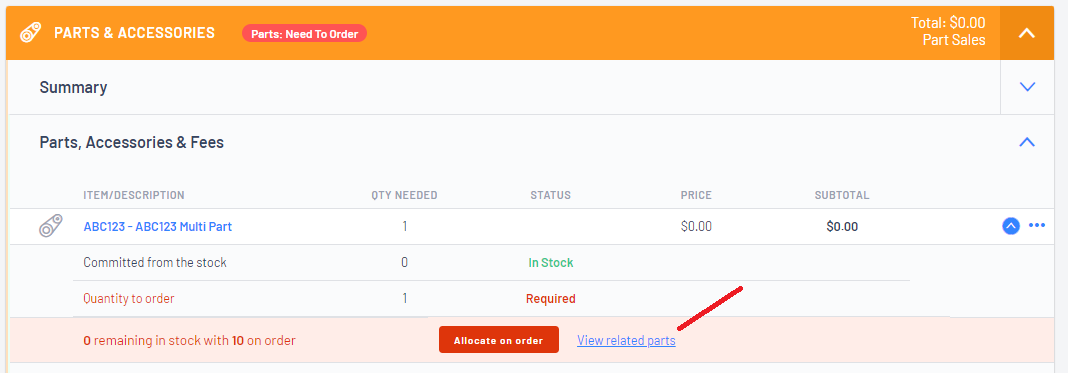1068x373 pixels.
Task: Collapse the Parts & Accessories orange section
Action: 1026,33
